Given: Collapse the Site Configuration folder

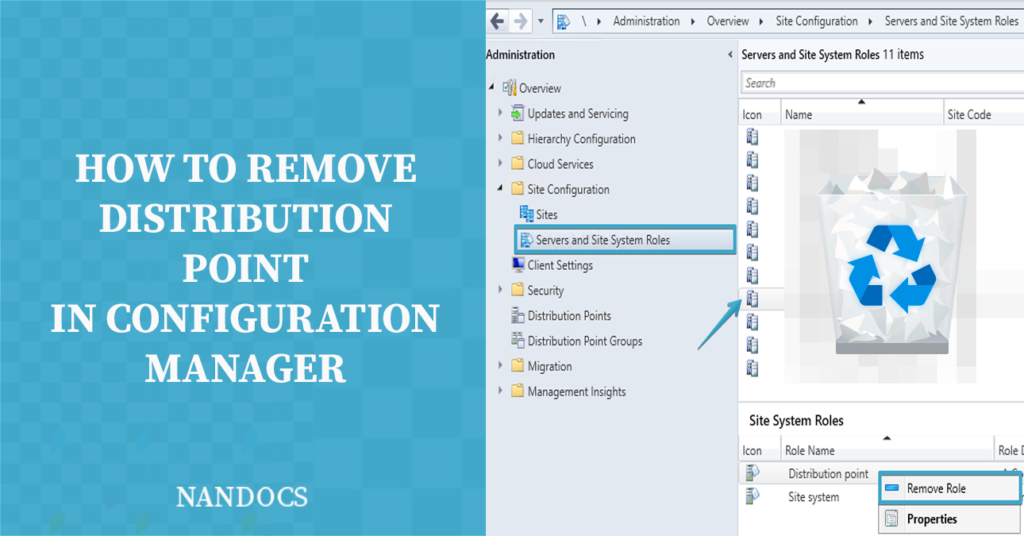Looking at the screenshot, I should [x=500, y=188].
